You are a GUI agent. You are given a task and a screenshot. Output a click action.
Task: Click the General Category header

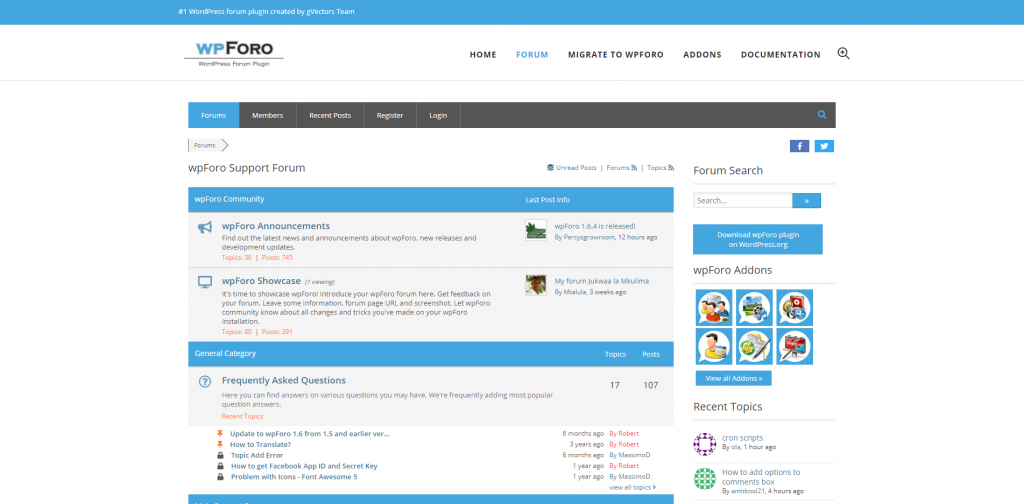[x=225, y=353]
